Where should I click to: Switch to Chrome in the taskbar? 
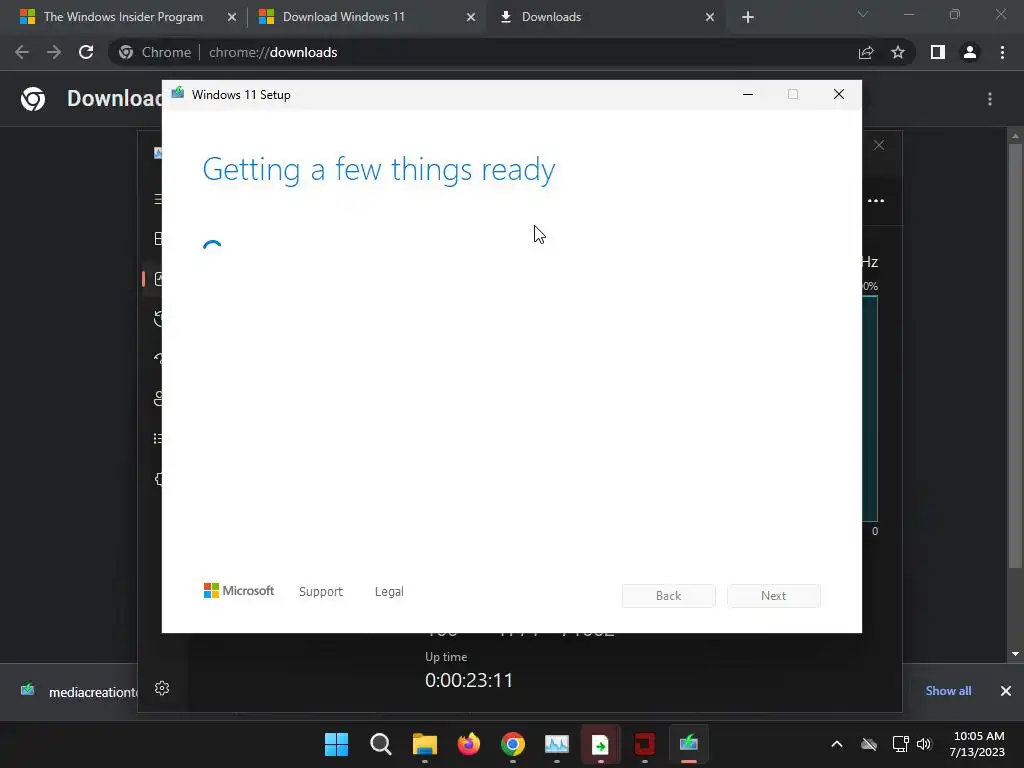tap(513, 744)
